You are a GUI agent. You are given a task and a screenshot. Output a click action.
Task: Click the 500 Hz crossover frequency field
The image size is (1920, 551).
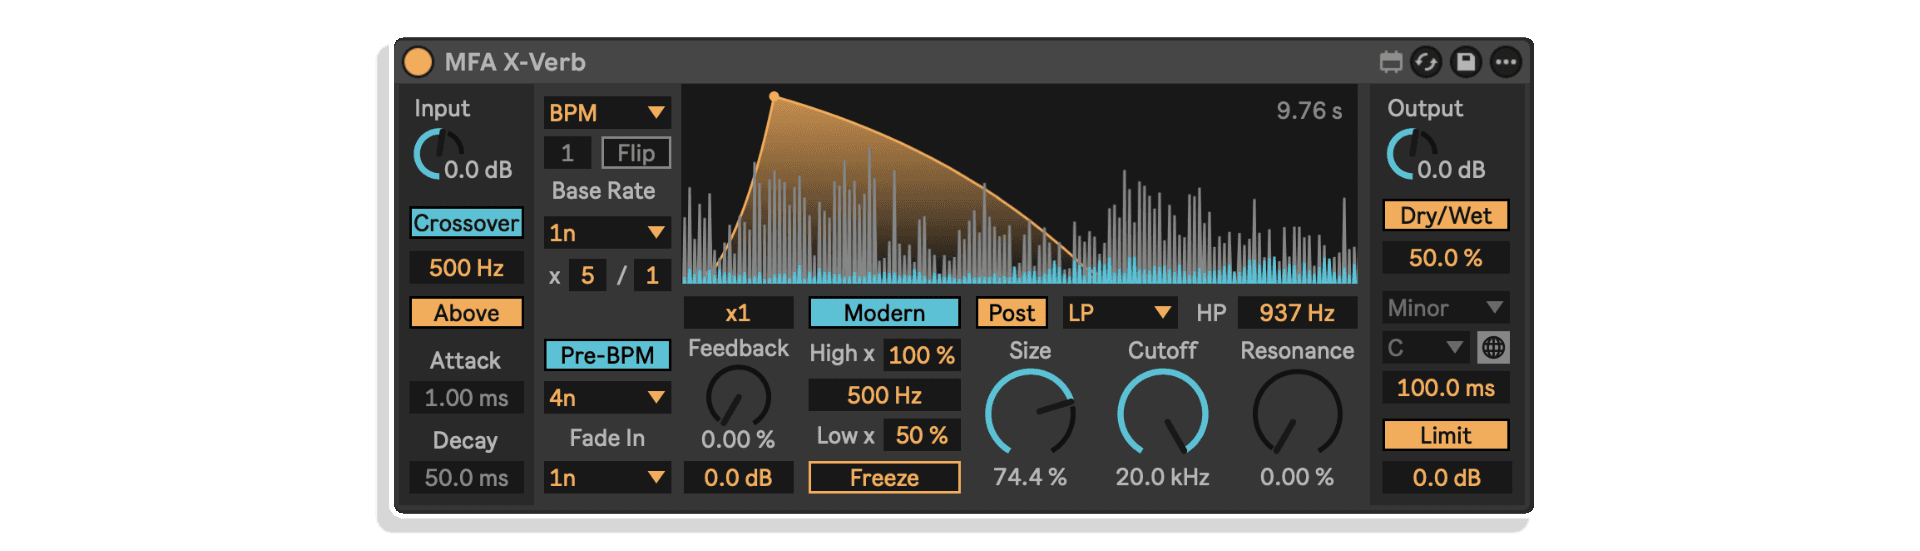point(466,268)
